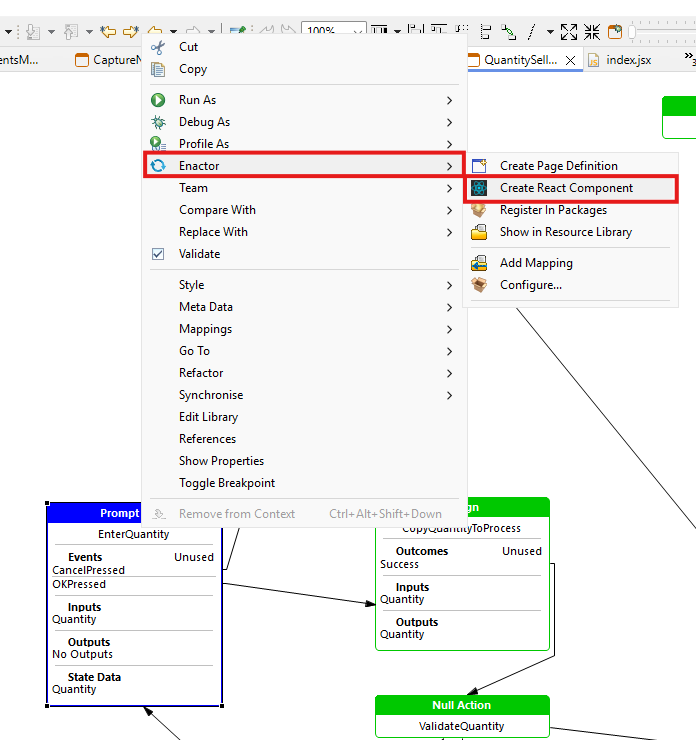The image size is (696, 740).
Task: Toggle the Validate checkbox
Action: pos(157,254)
